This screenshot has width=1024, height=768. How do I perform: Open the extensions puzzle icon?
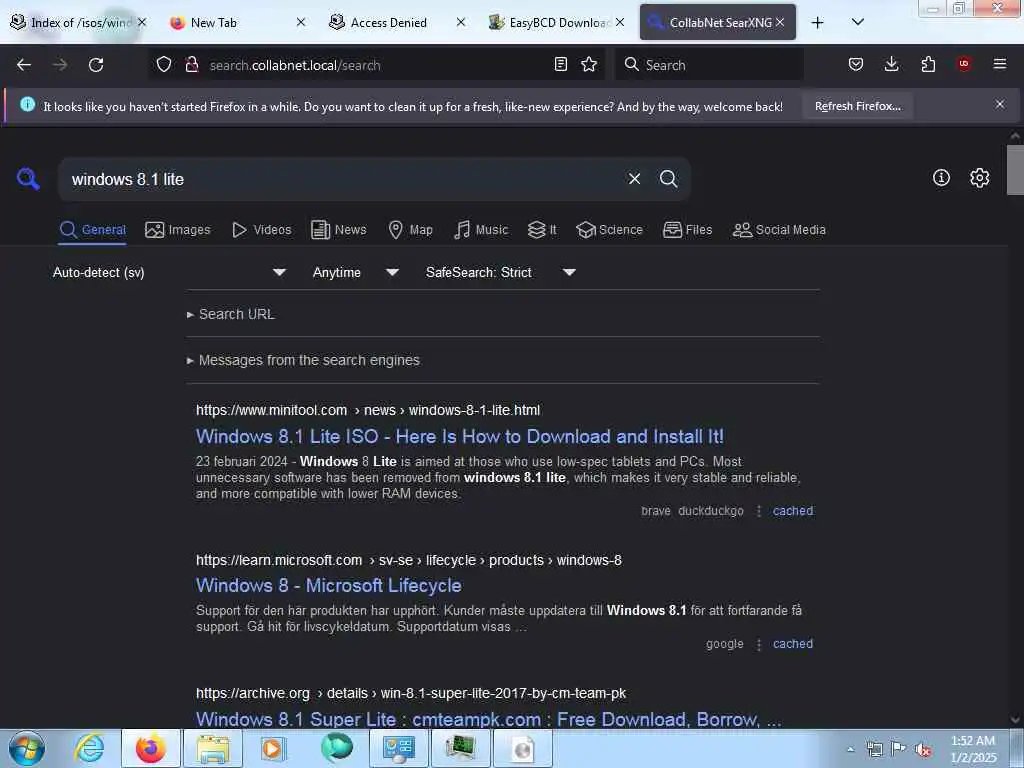coord(928,64)
